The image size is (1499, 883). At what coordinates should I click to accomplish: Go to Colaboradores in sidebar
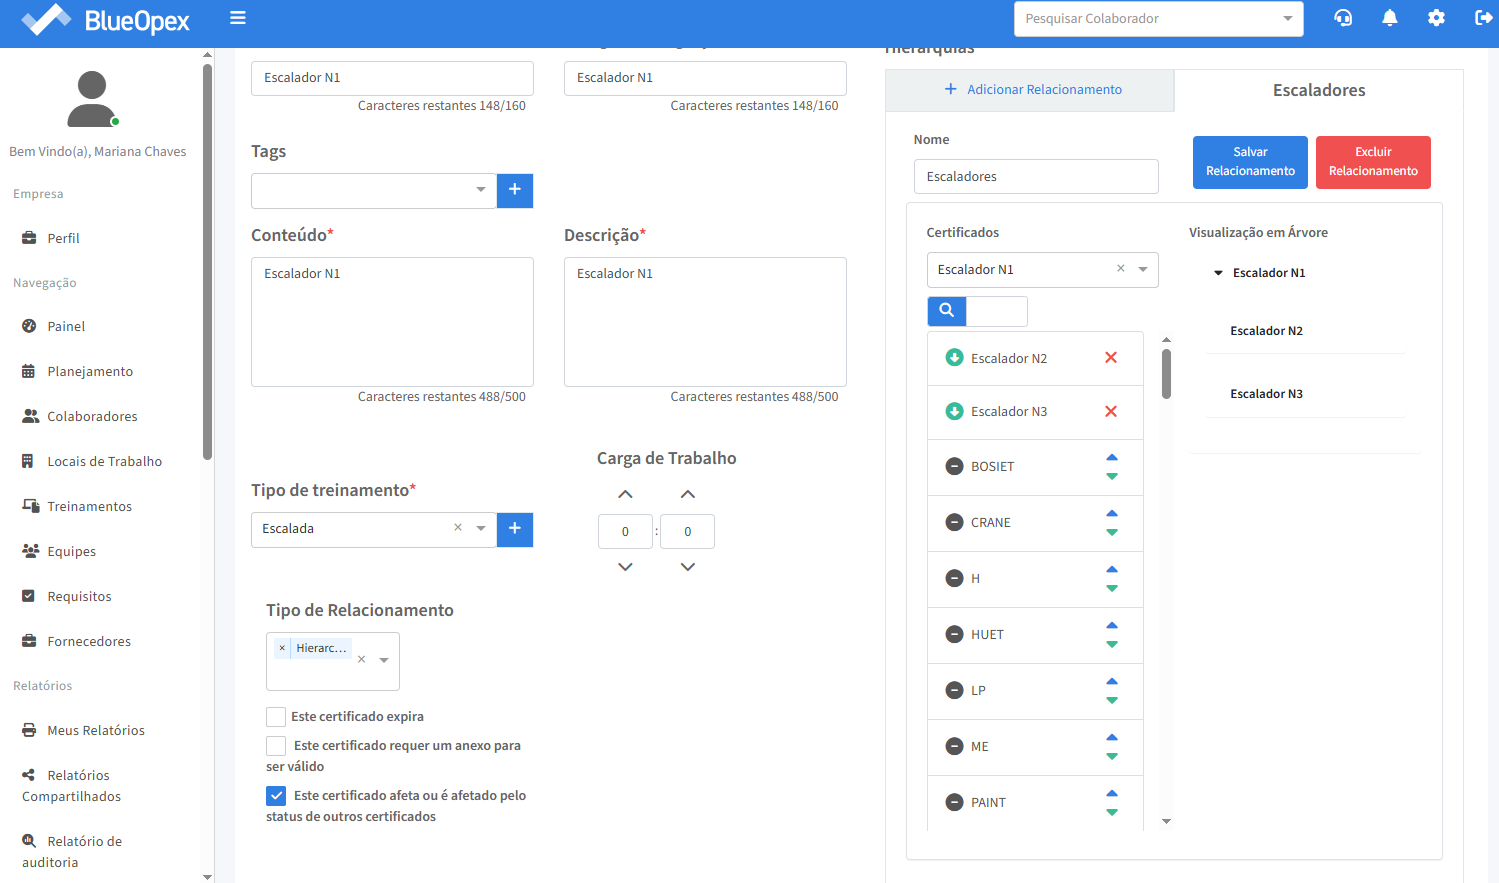coord(92,417)
